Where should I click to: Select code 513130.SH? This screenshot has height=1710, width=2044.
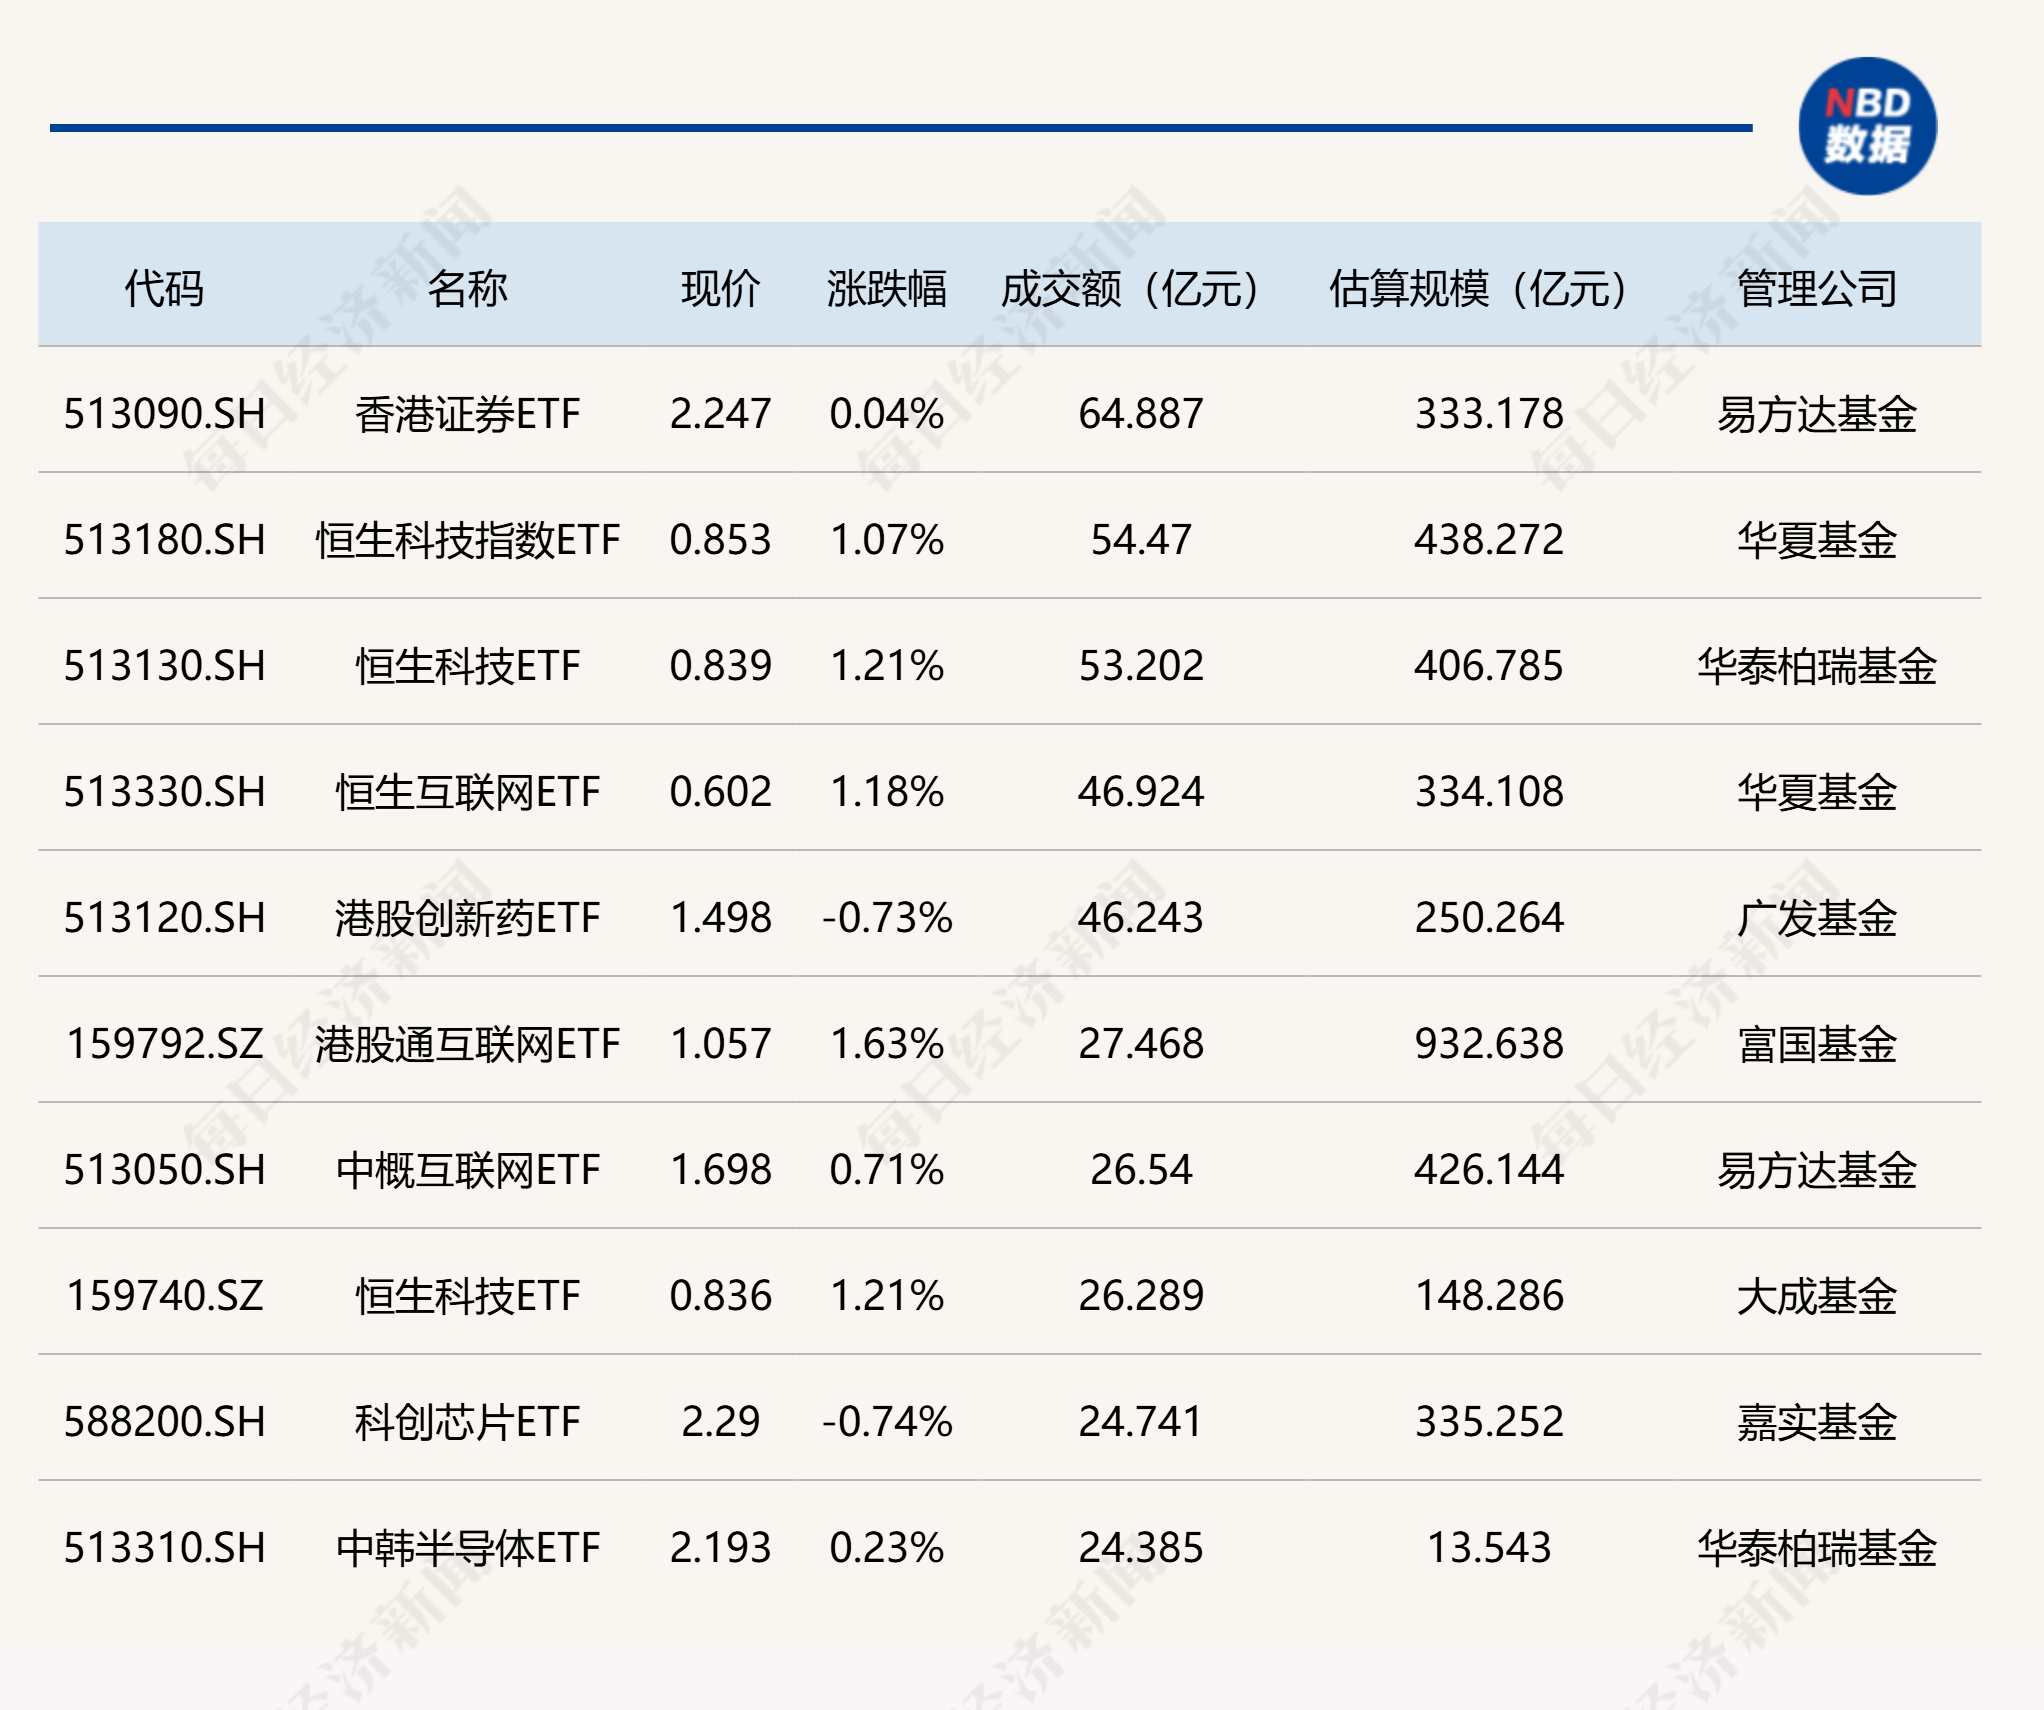click(x=165, y=666)
